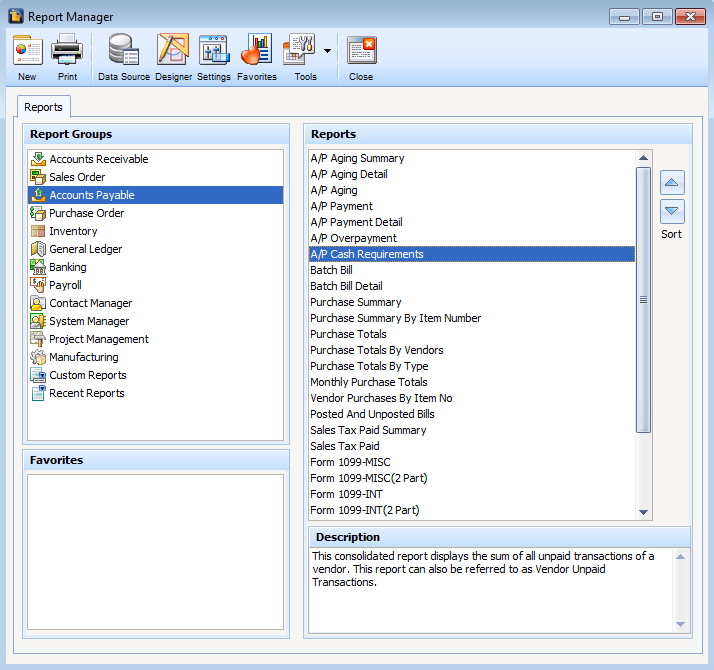Viewport: 714px width, 670px height.
Task: Select Purchase Totals By Type report
Action: click(472, 366)
